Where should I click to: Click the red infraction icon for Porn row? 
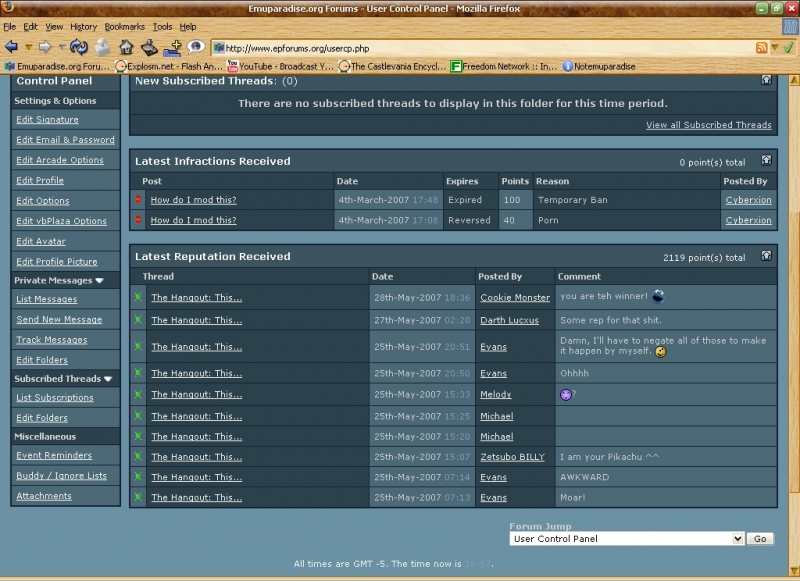point(138,220)
